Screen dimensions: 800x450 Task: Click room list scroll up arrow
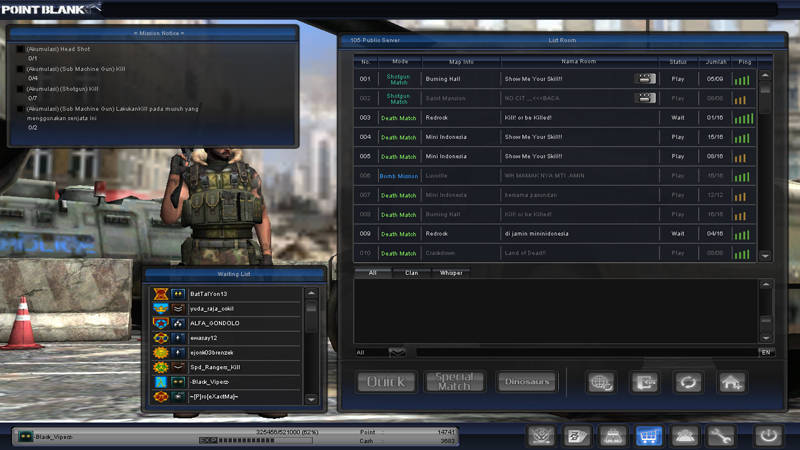[x=765, y=76]
